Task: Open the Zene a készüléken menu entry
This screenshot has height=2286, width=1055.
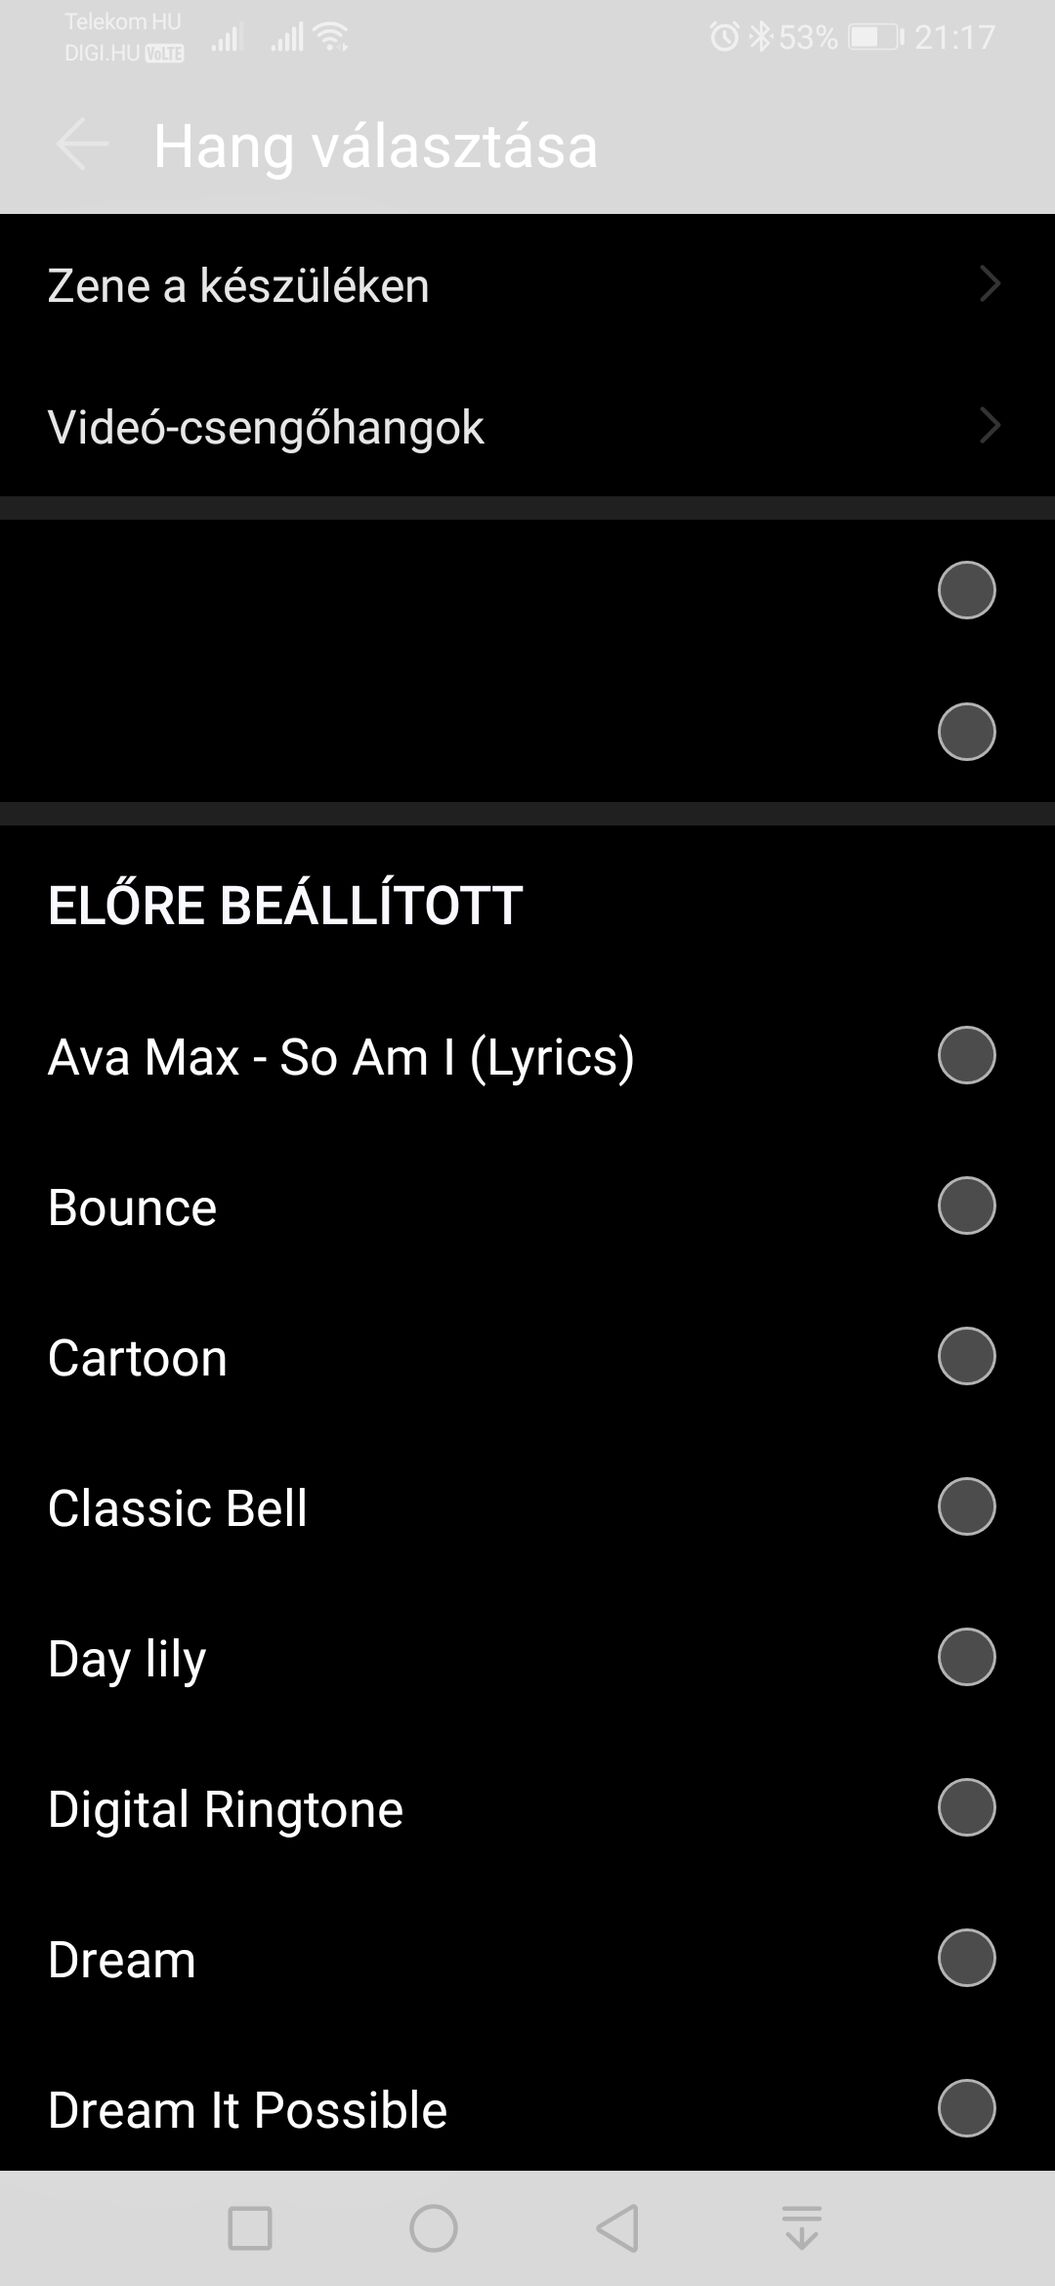Action: (239, 285)
